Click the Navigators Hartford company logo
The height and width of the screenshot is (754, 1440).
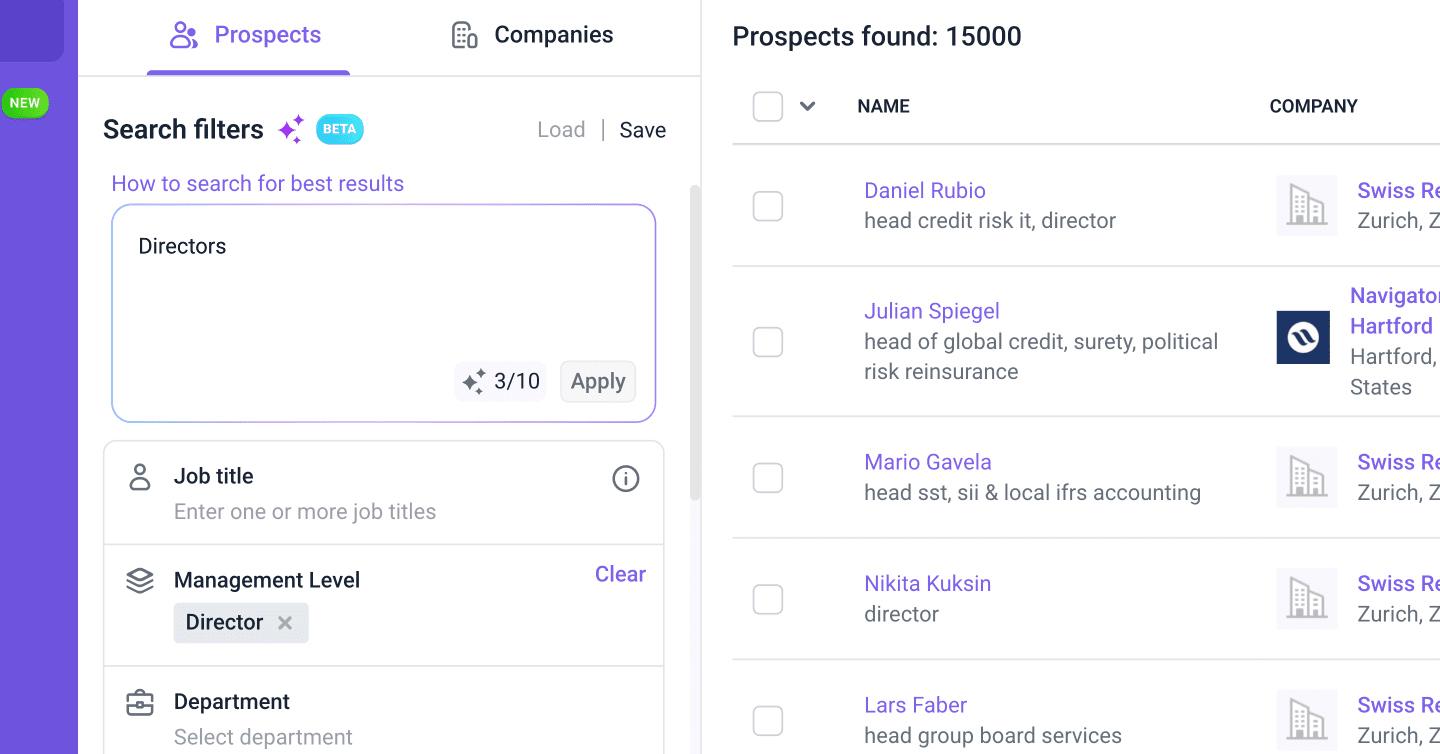(x=1303, y=337)
